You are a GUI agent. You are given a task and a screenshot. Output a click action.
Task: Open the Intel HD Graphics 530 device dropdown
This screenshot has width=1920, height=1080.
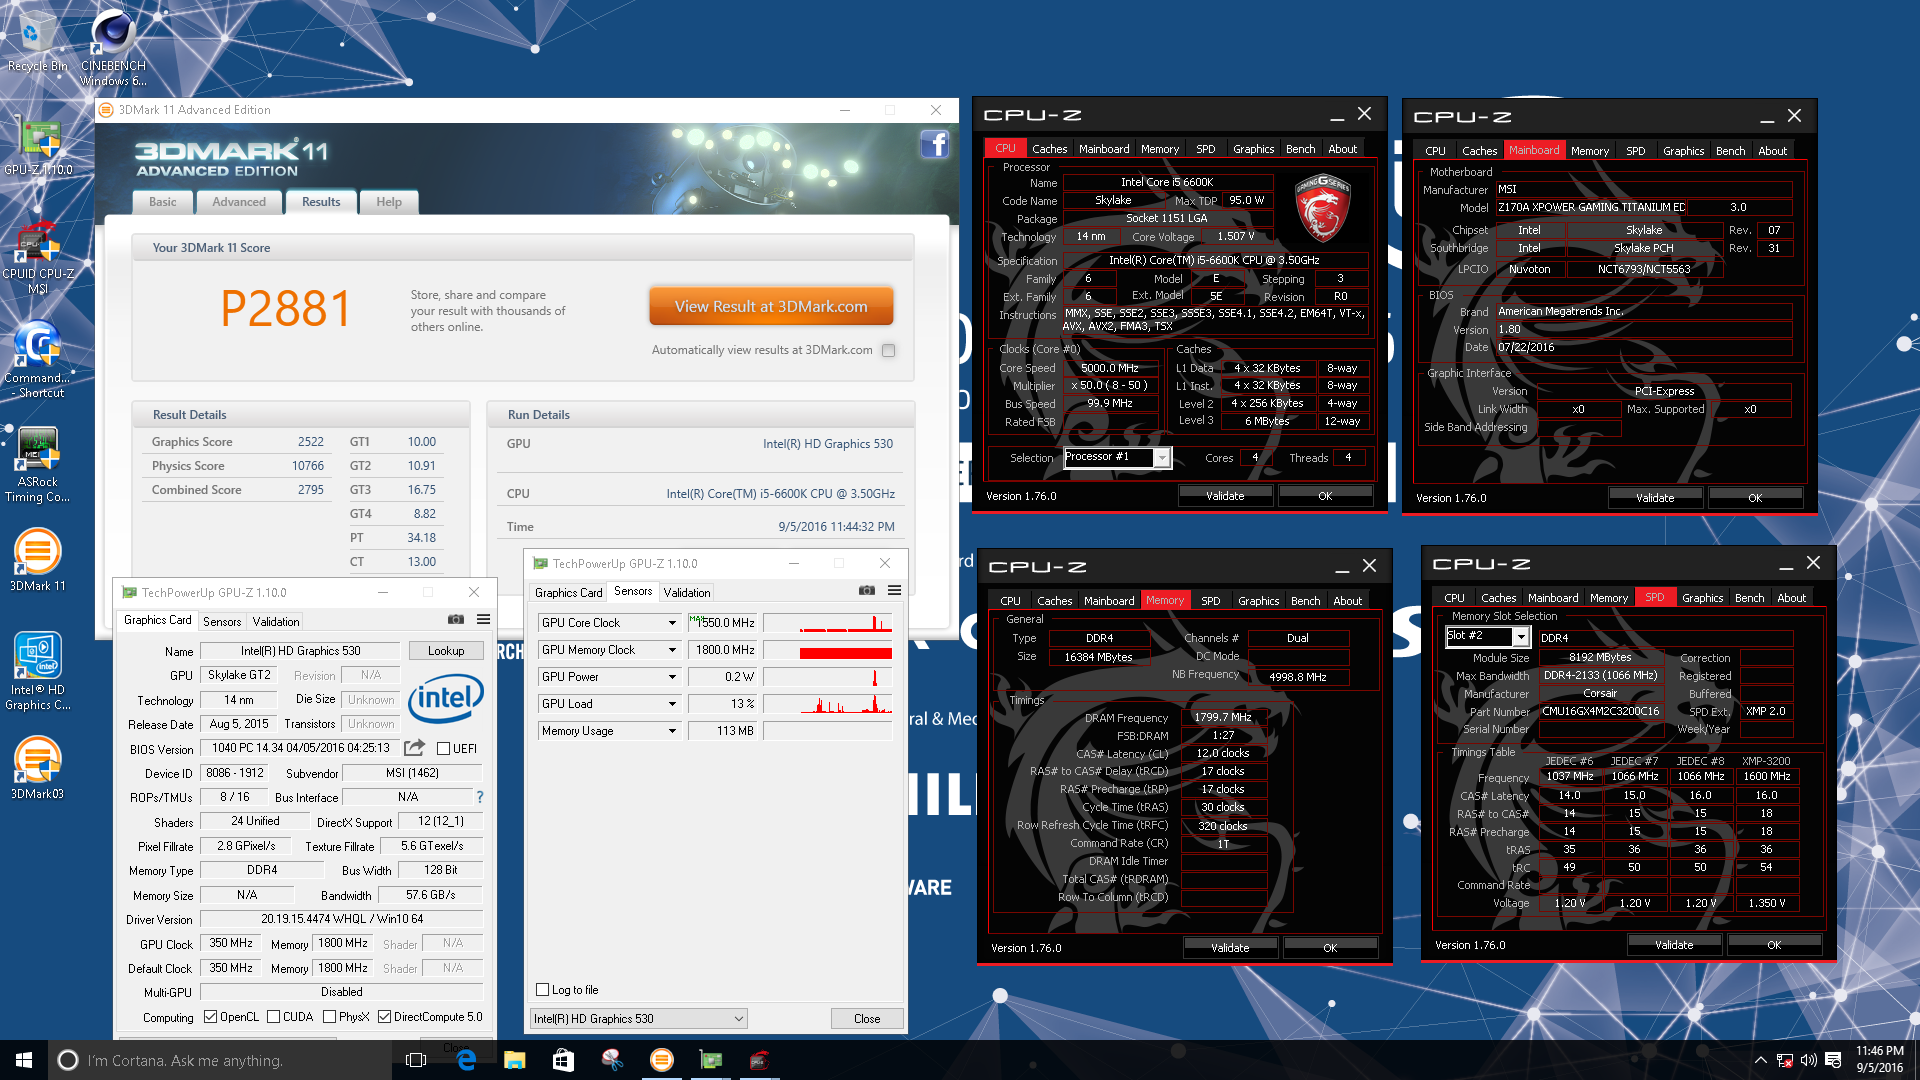(639, 1019)
